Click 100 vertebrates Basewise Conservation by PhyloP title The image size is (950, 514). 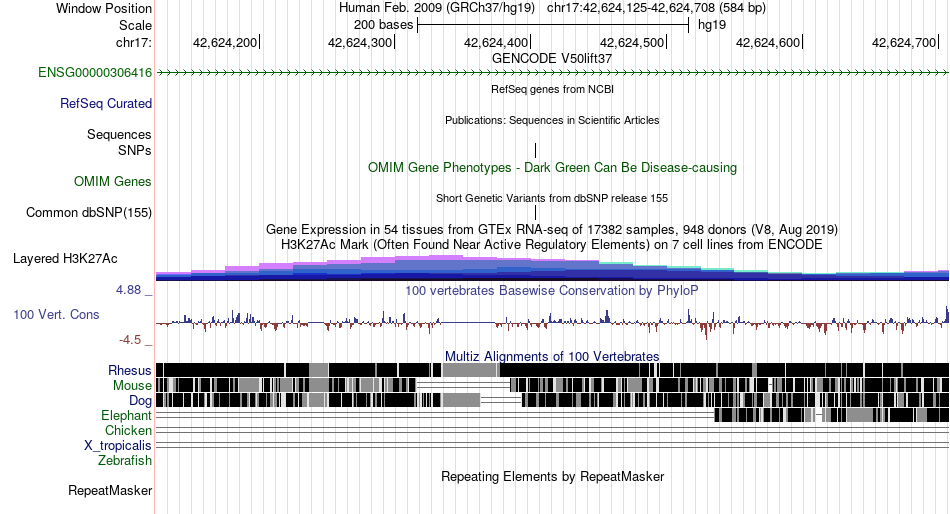552,290
